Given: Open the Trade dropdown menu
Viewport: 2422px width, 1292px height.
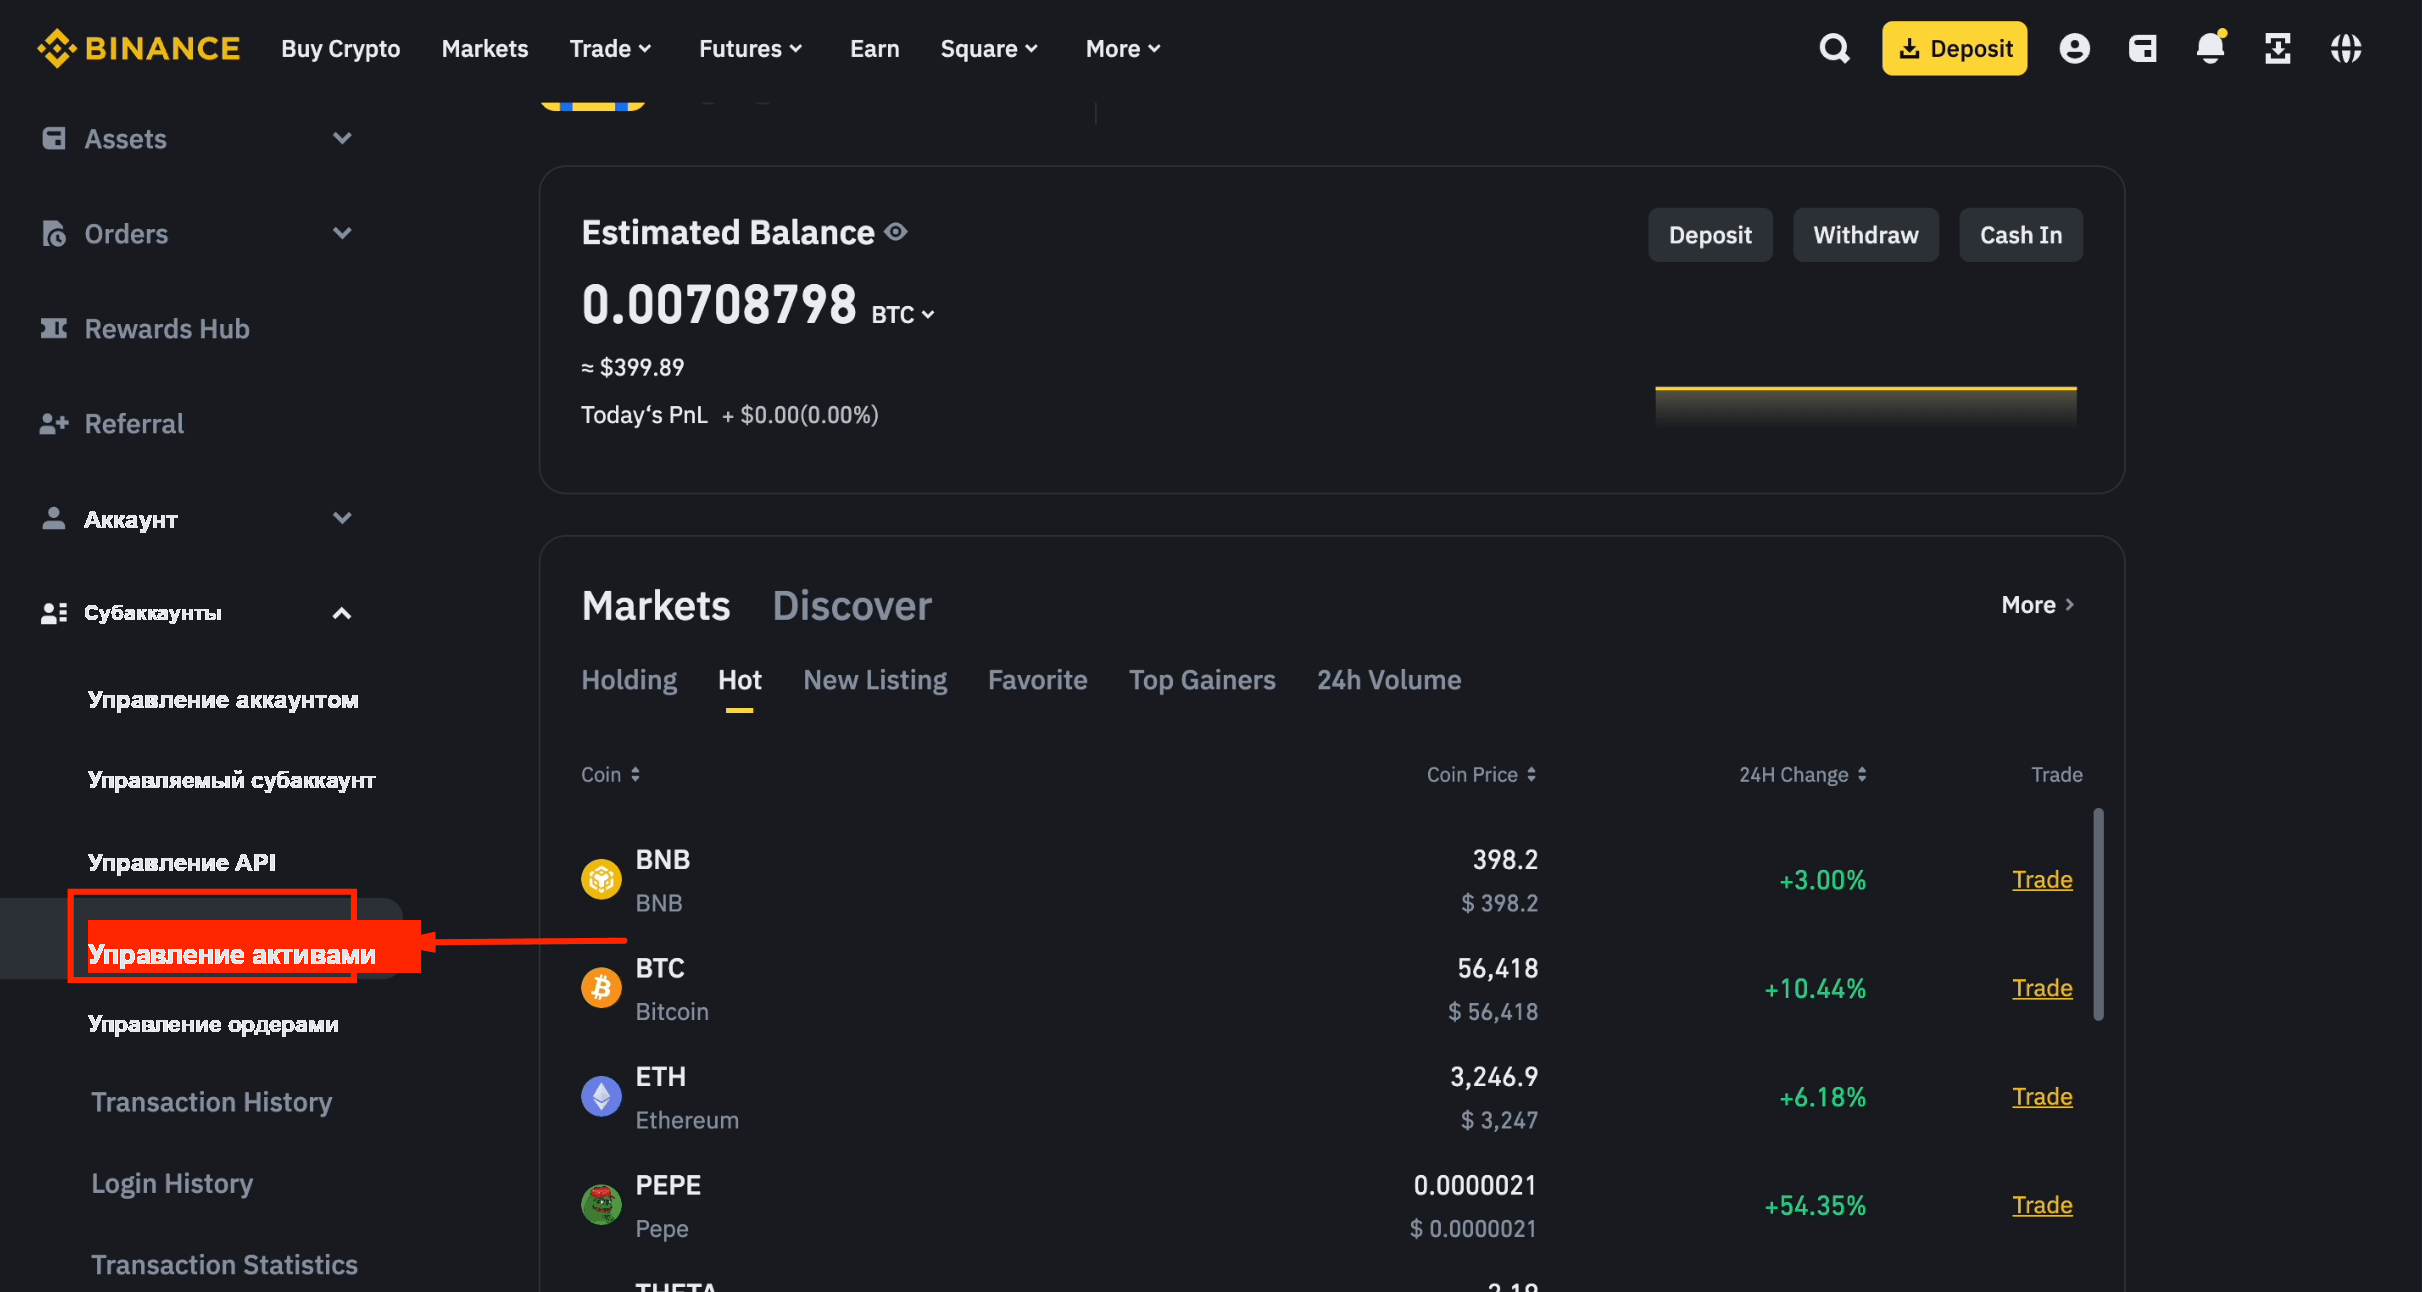Looking at the screenshot, I should (610, 48).
